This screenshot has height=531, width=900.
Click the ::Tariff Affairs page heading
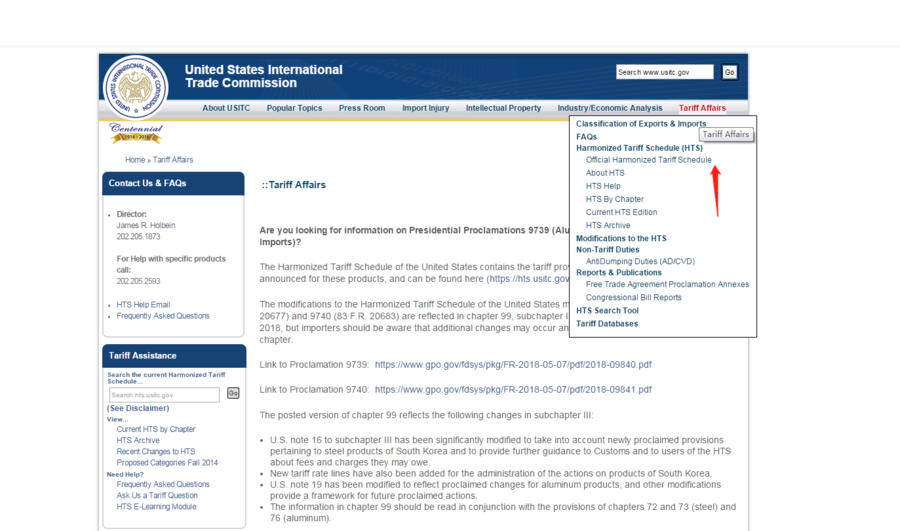(293, 185)
